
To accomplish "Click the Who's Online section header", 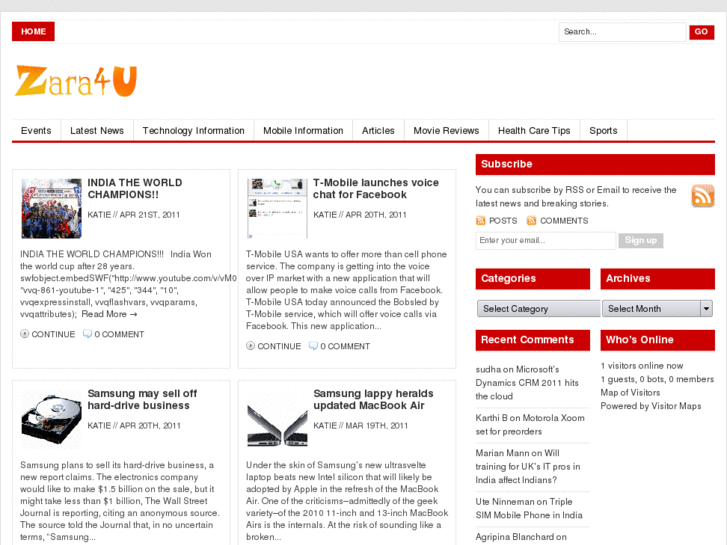I will point(657,340).
